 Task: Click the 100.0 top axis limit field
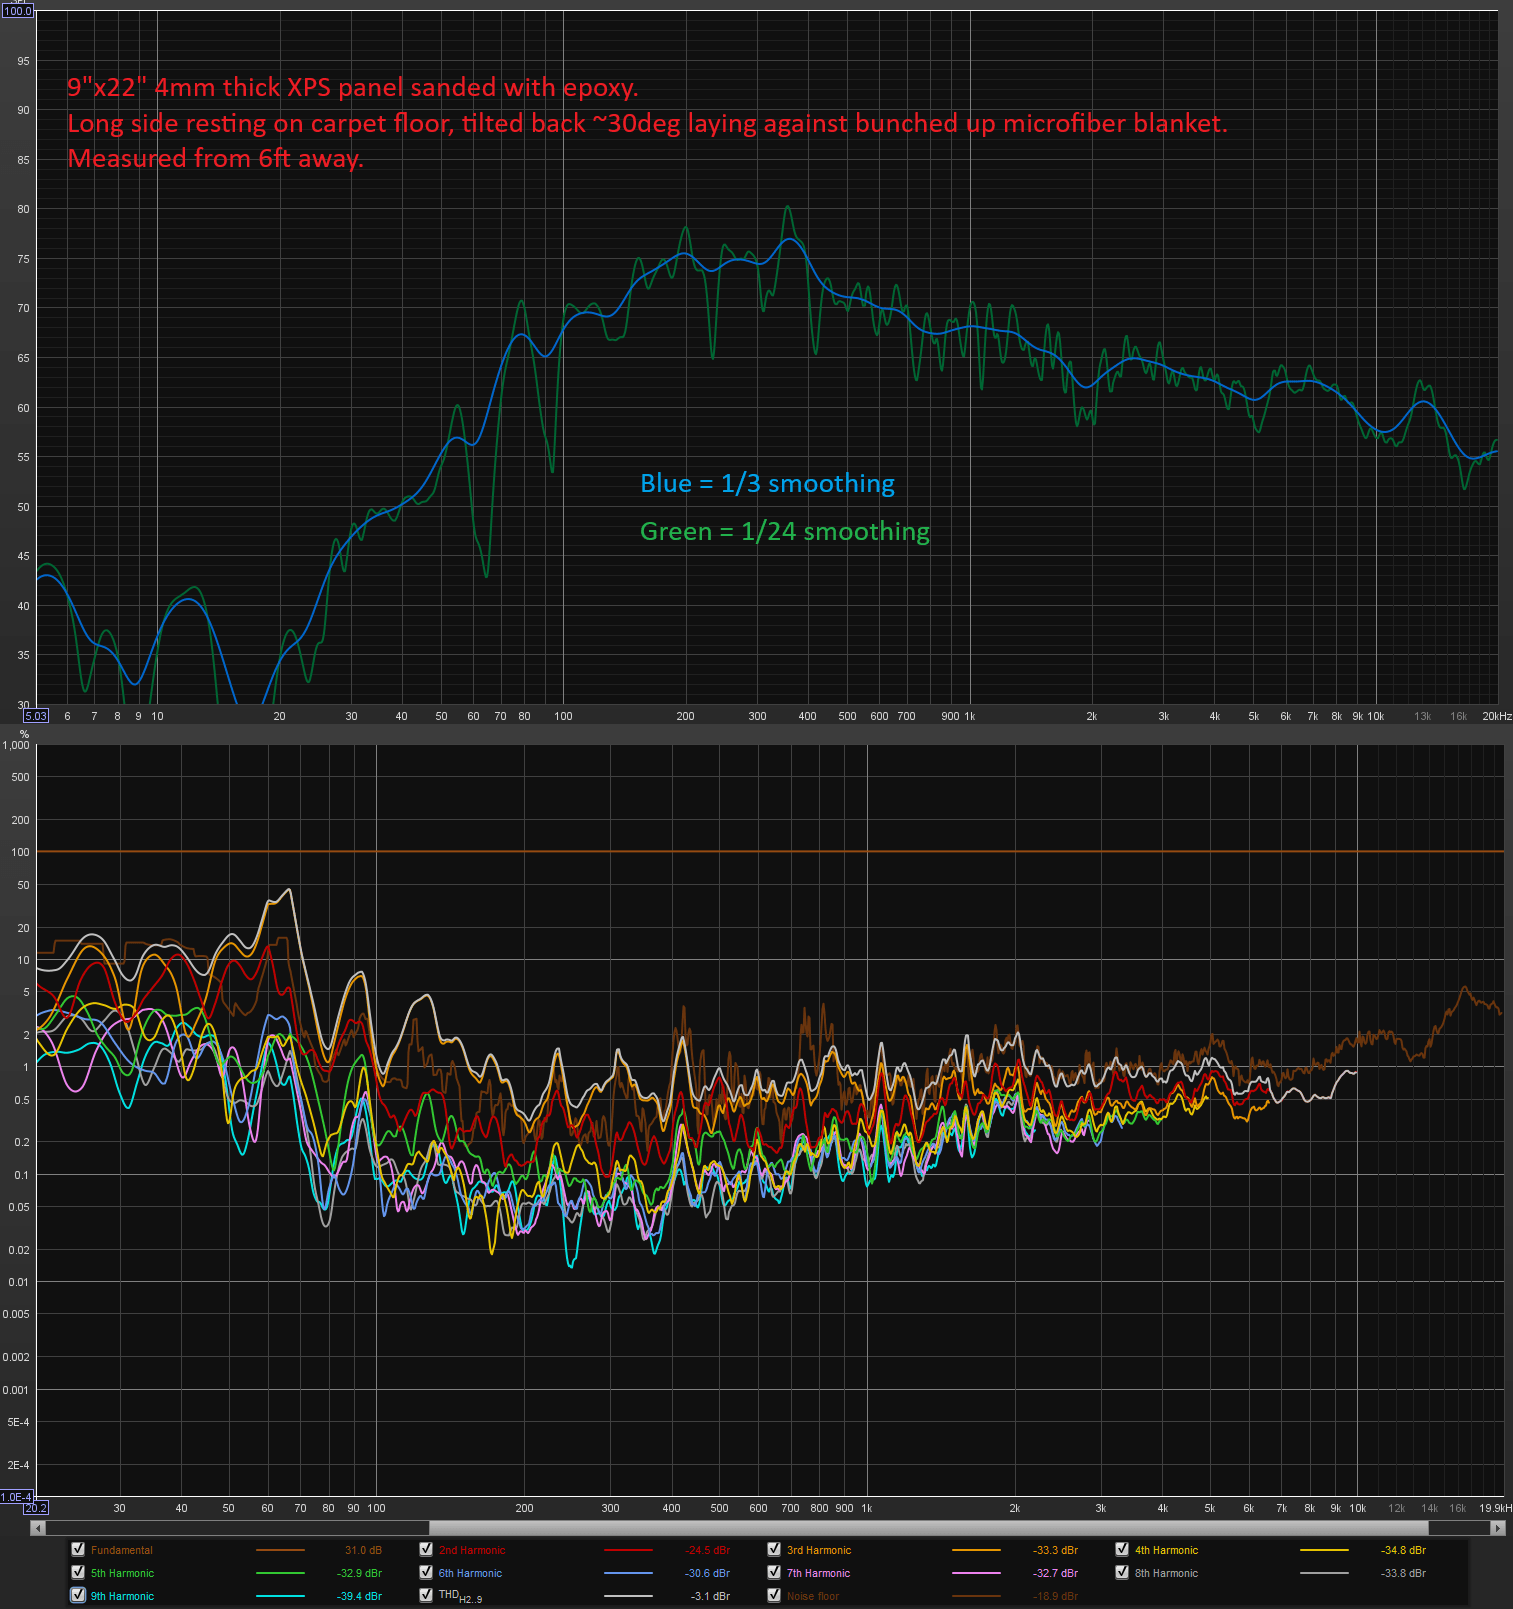click(17, 11)
